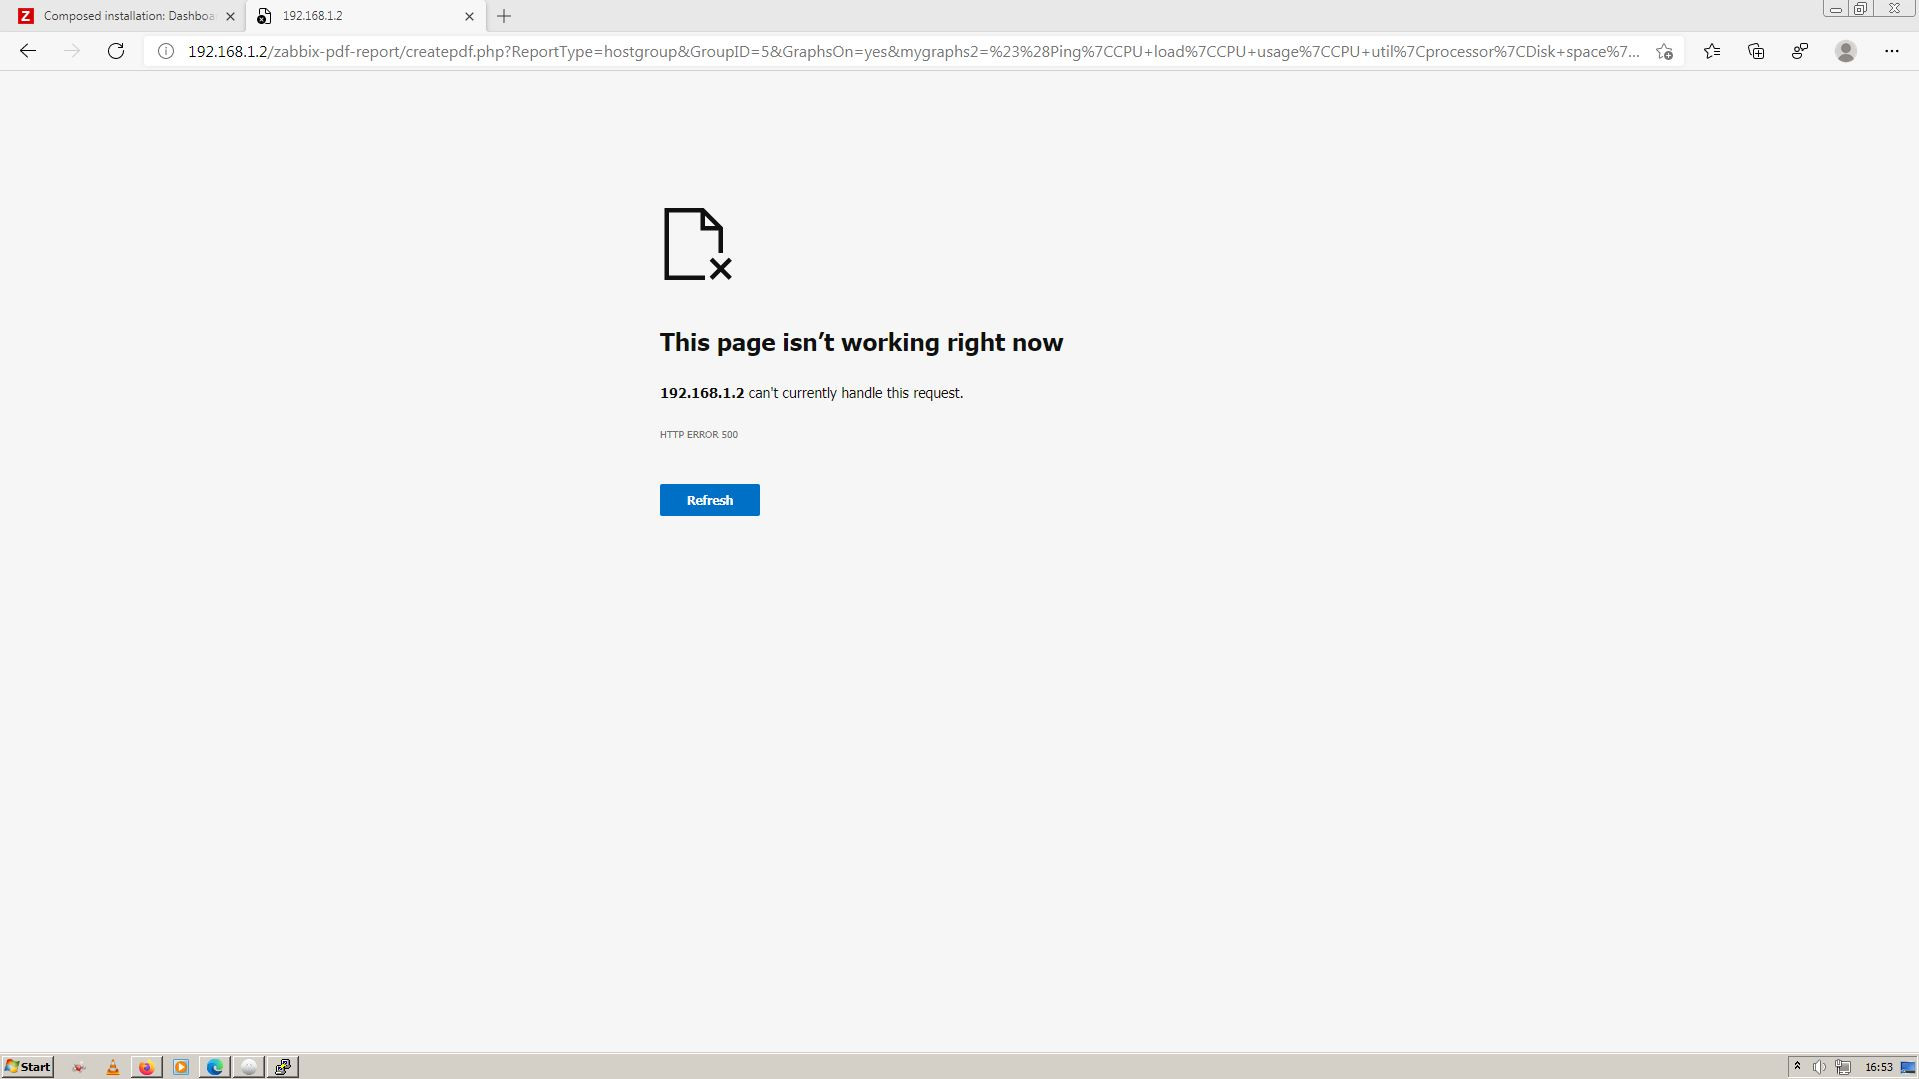Click the address bar URL
Viewport: 1919px width, 1079px height.
point(913,51)
